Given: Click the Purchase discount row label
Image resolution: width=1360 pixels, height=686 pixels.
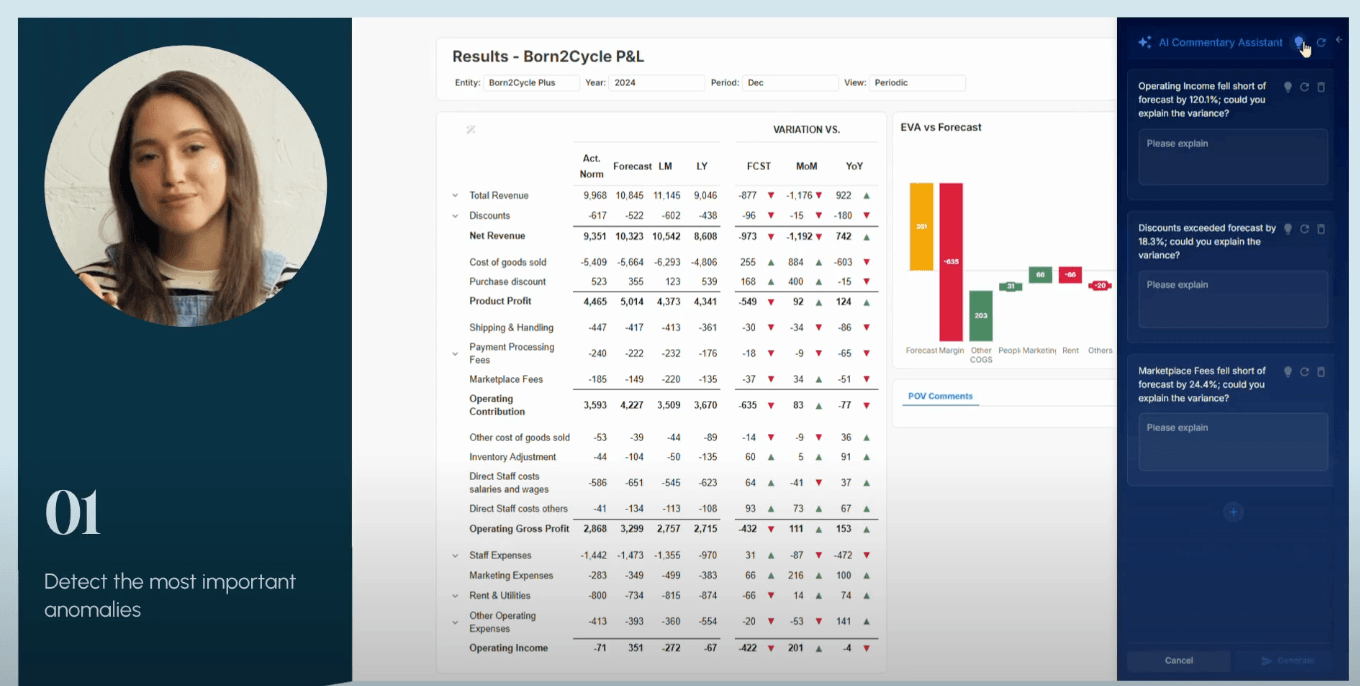Looking at the screenshot, I should click(x=508, y=282).
